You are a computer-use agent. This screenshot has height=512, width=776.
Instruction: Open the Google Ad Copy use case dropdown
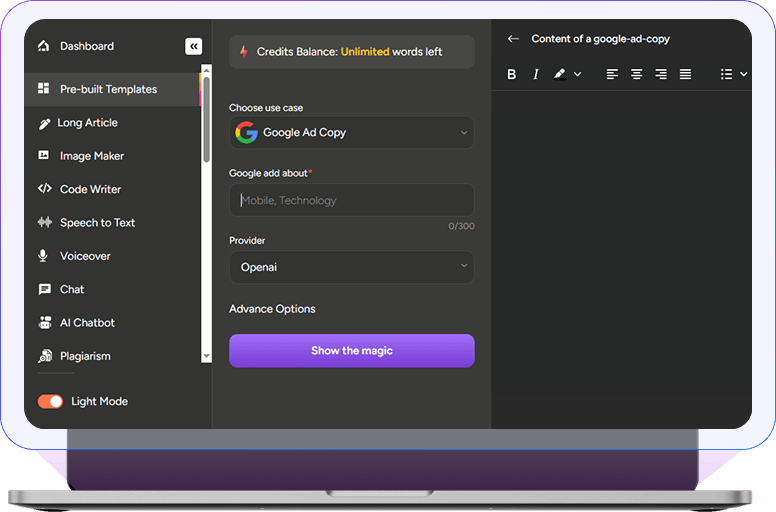[x=351, y=132]
